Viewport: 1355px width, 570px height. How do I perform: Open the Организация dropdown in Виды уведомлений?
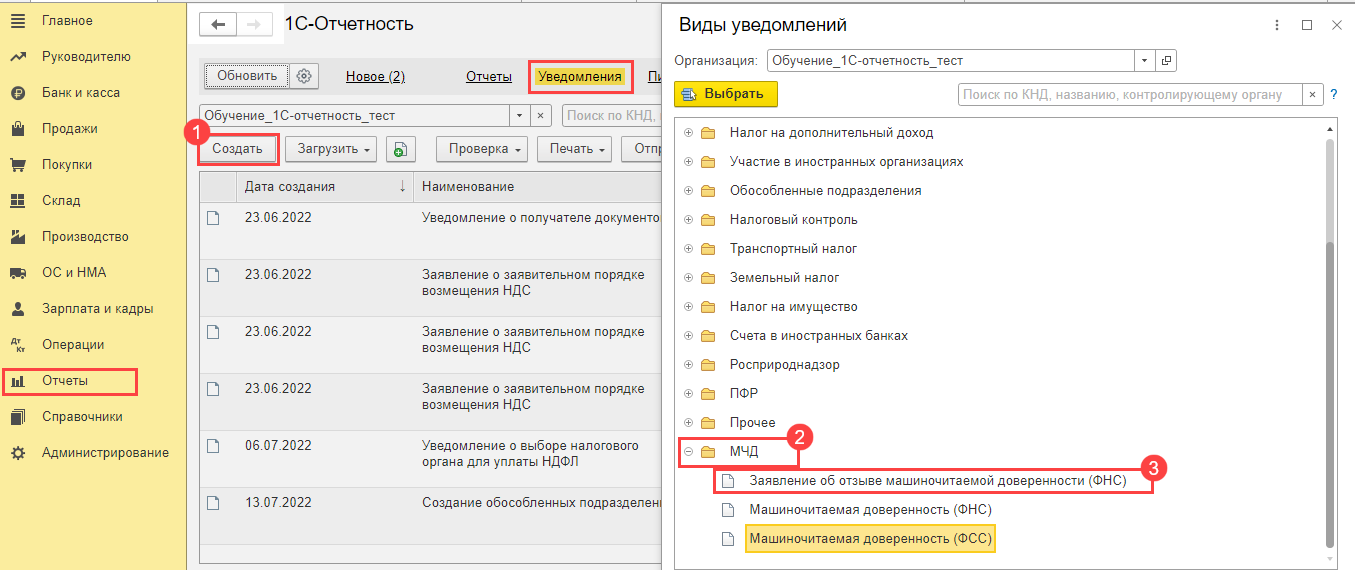[x=1145, y=61]
